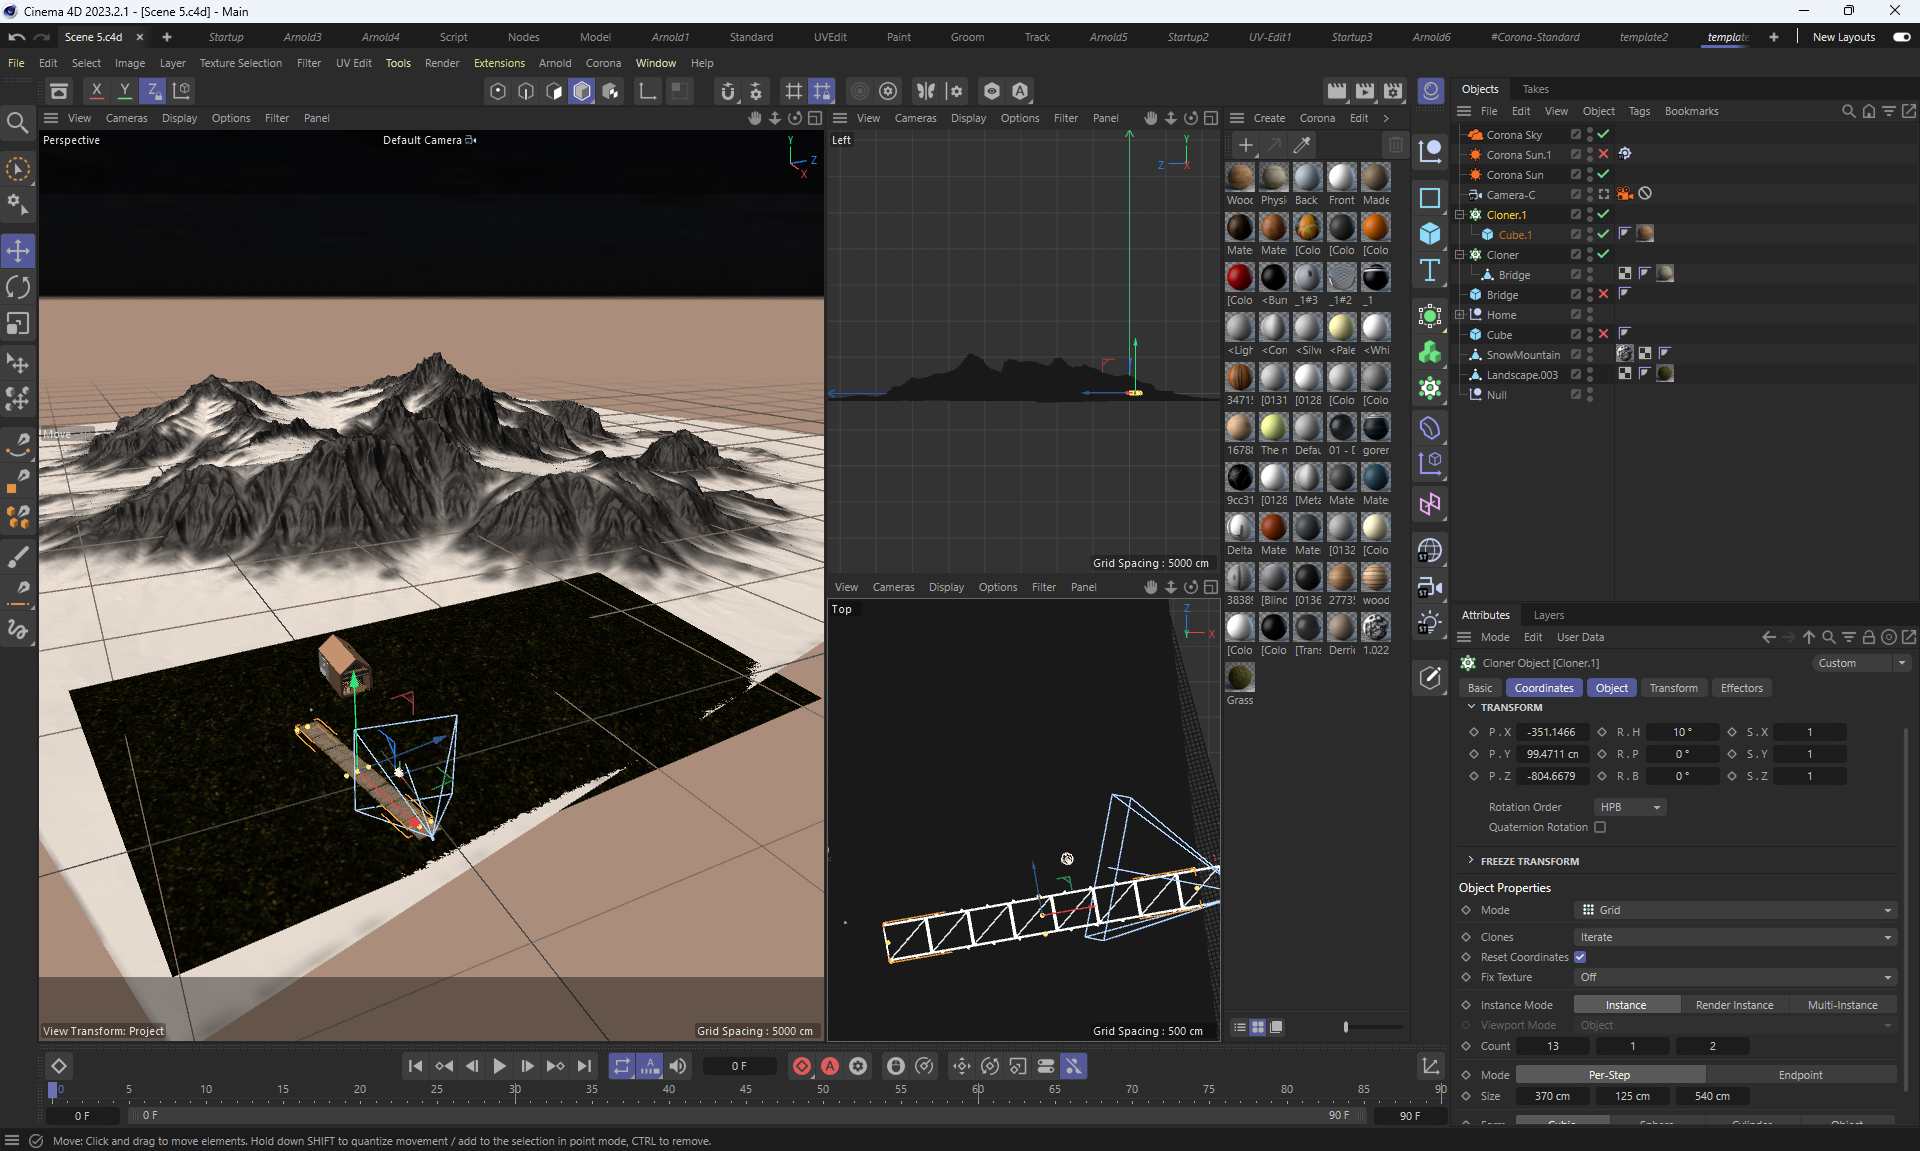Choose the Endpoint mode button
This screenshot has height=1151, width=1920.
point(1800,1075)
